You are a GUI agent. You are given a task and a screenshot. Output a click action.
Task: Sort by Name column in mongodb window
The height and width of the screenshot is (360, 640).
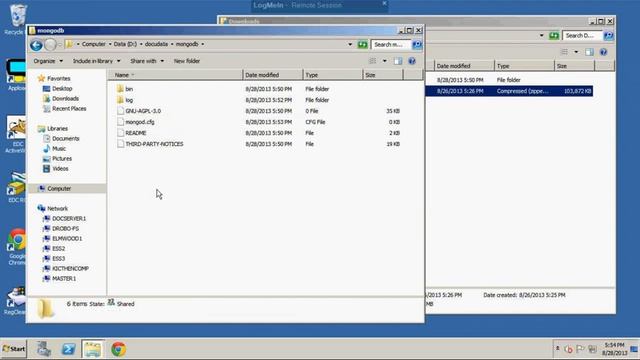point(176,75)
